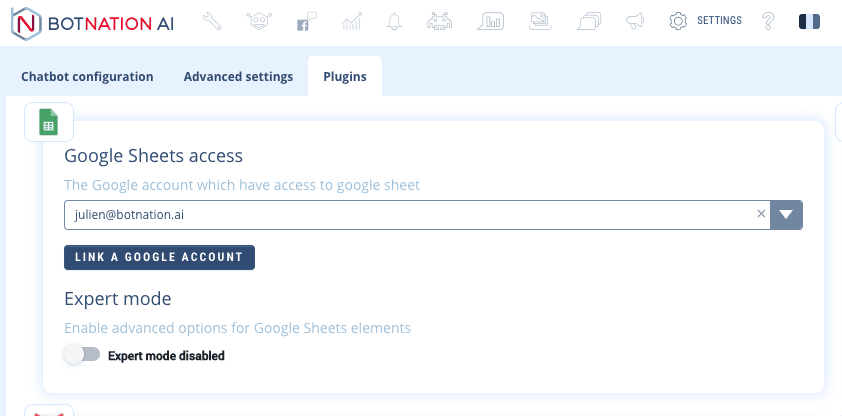Switch to Chatbot configuration tab
This screenshot has height=416, width=842.
click(x=87, y=77)
